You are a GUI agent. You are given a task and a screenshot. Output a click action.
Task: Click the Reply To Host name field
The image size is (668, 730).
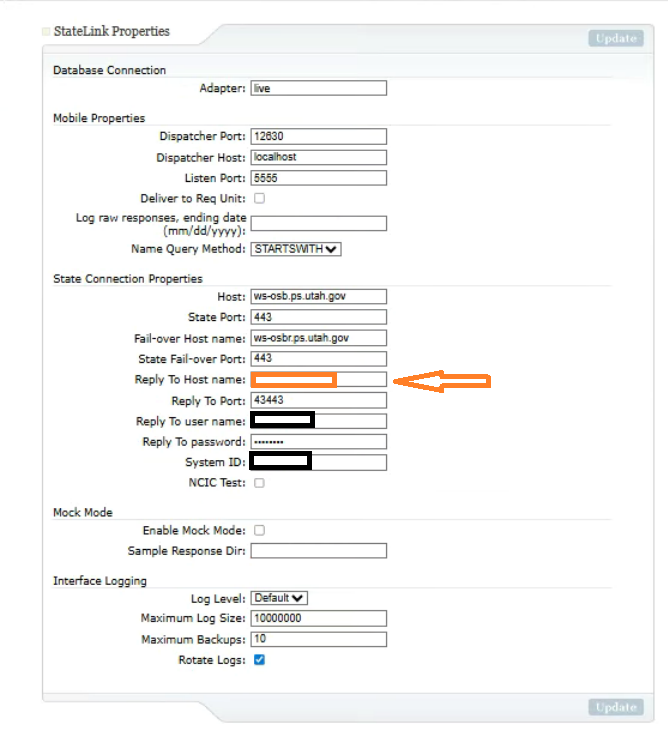318,379
